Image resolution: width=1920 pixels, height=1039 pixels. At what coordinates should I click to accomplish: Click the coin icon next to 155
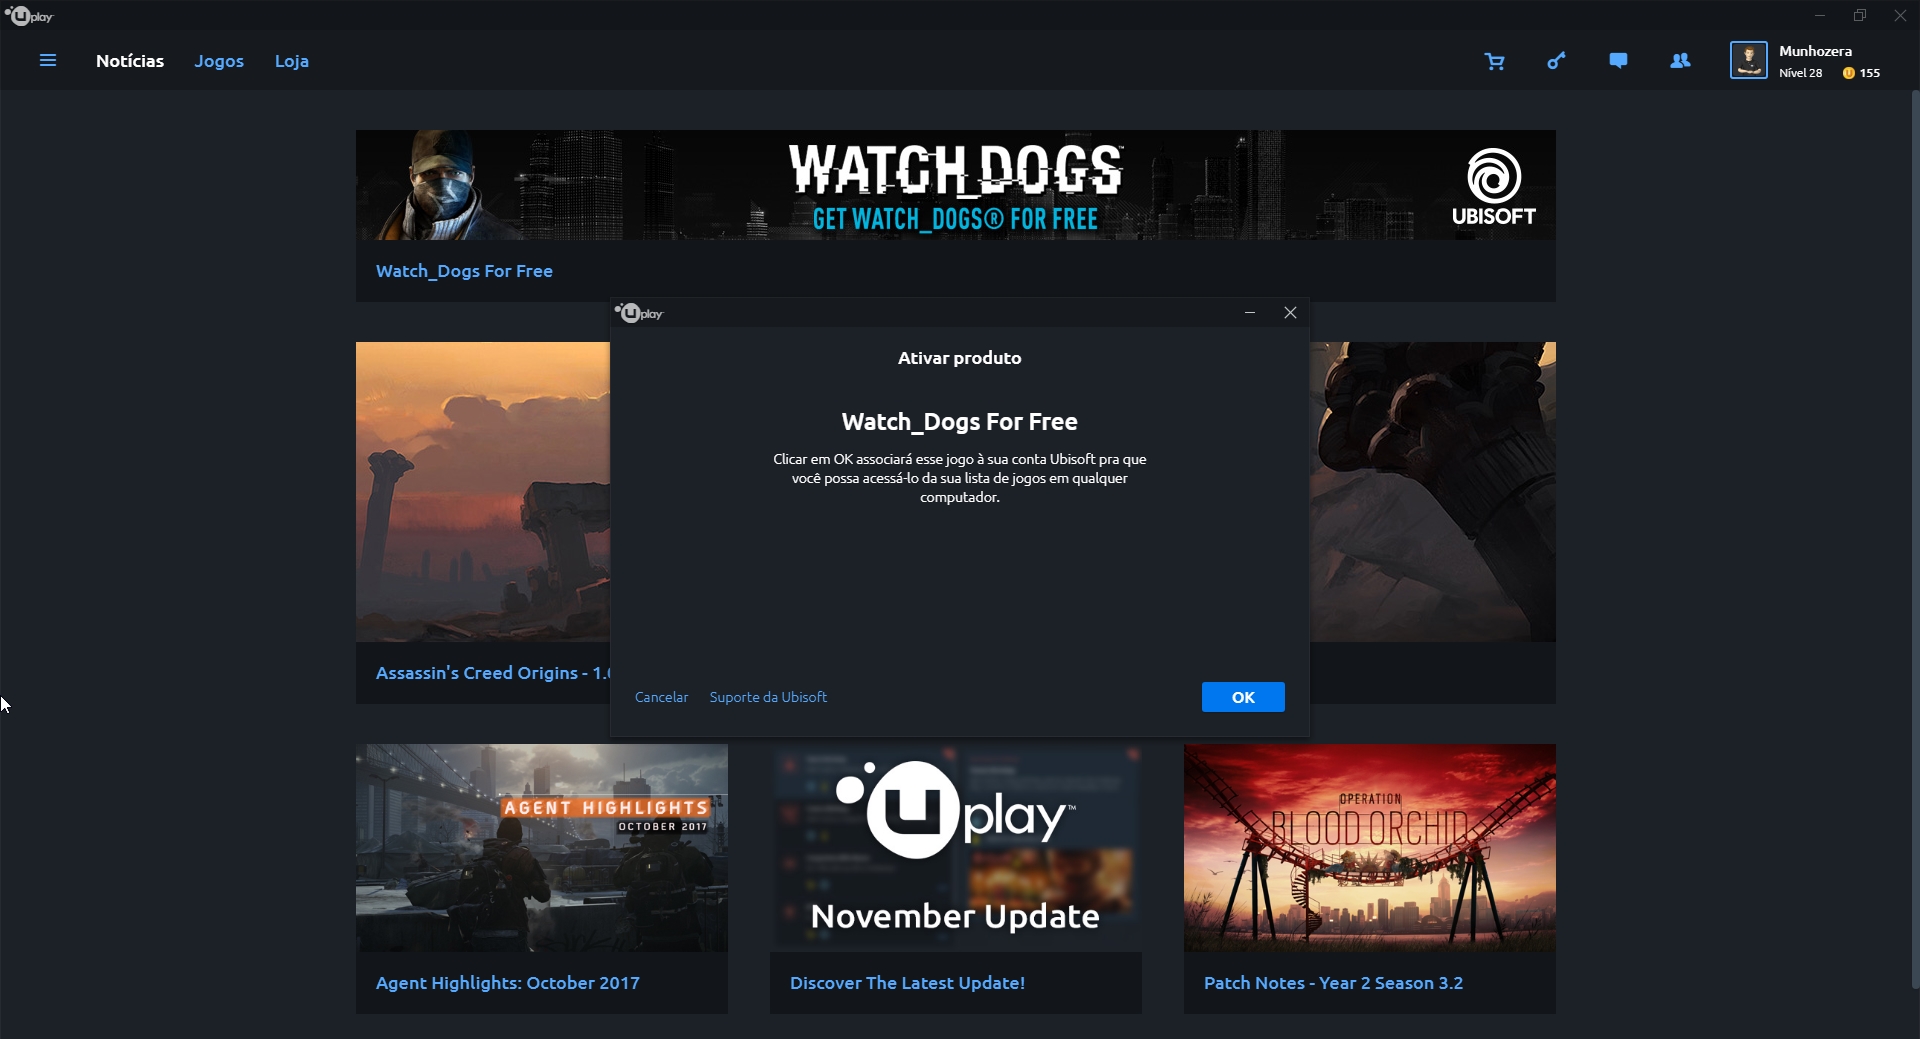[1849, 73]
